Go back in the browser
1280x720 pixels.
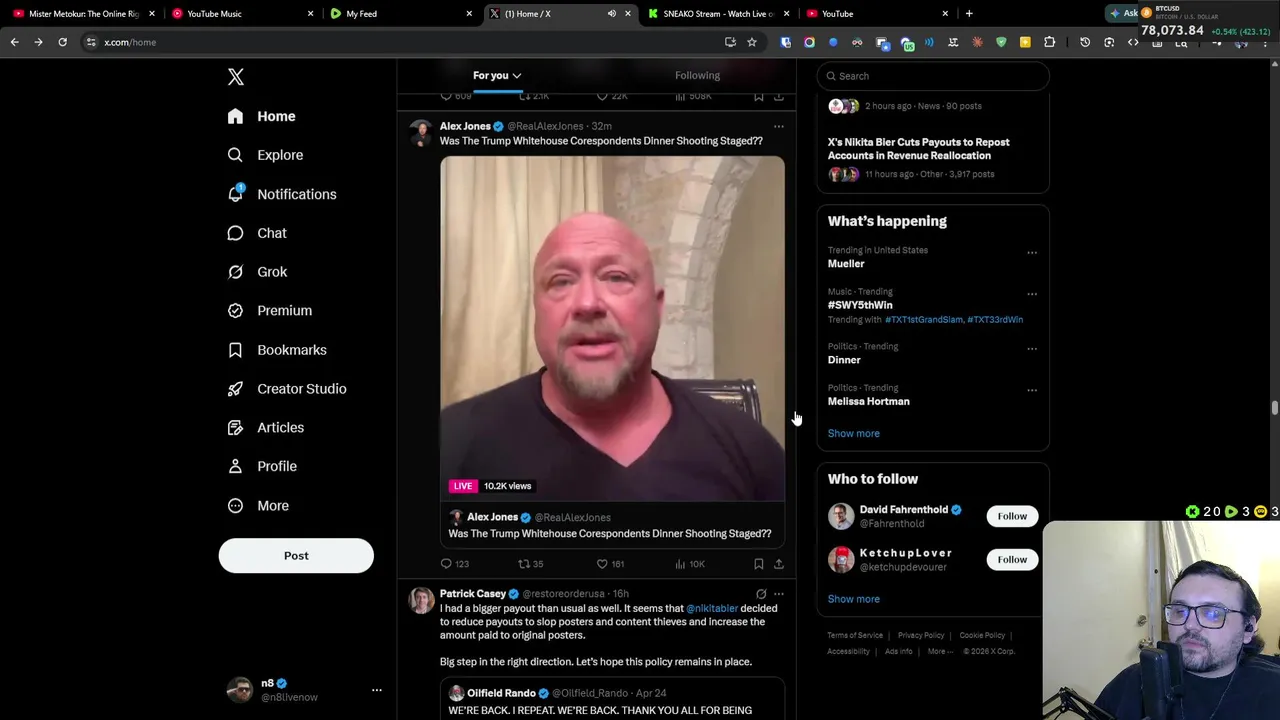click(14, 42)
